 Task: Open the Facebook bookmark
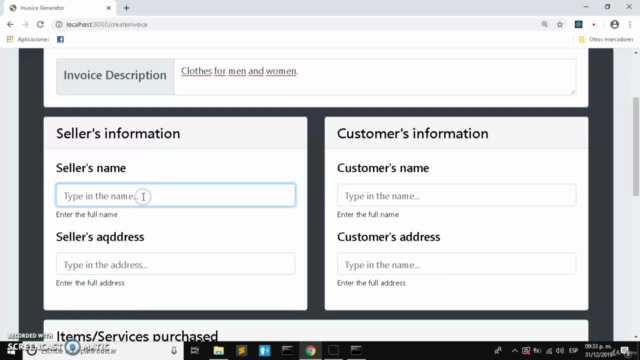coord(60,39)
